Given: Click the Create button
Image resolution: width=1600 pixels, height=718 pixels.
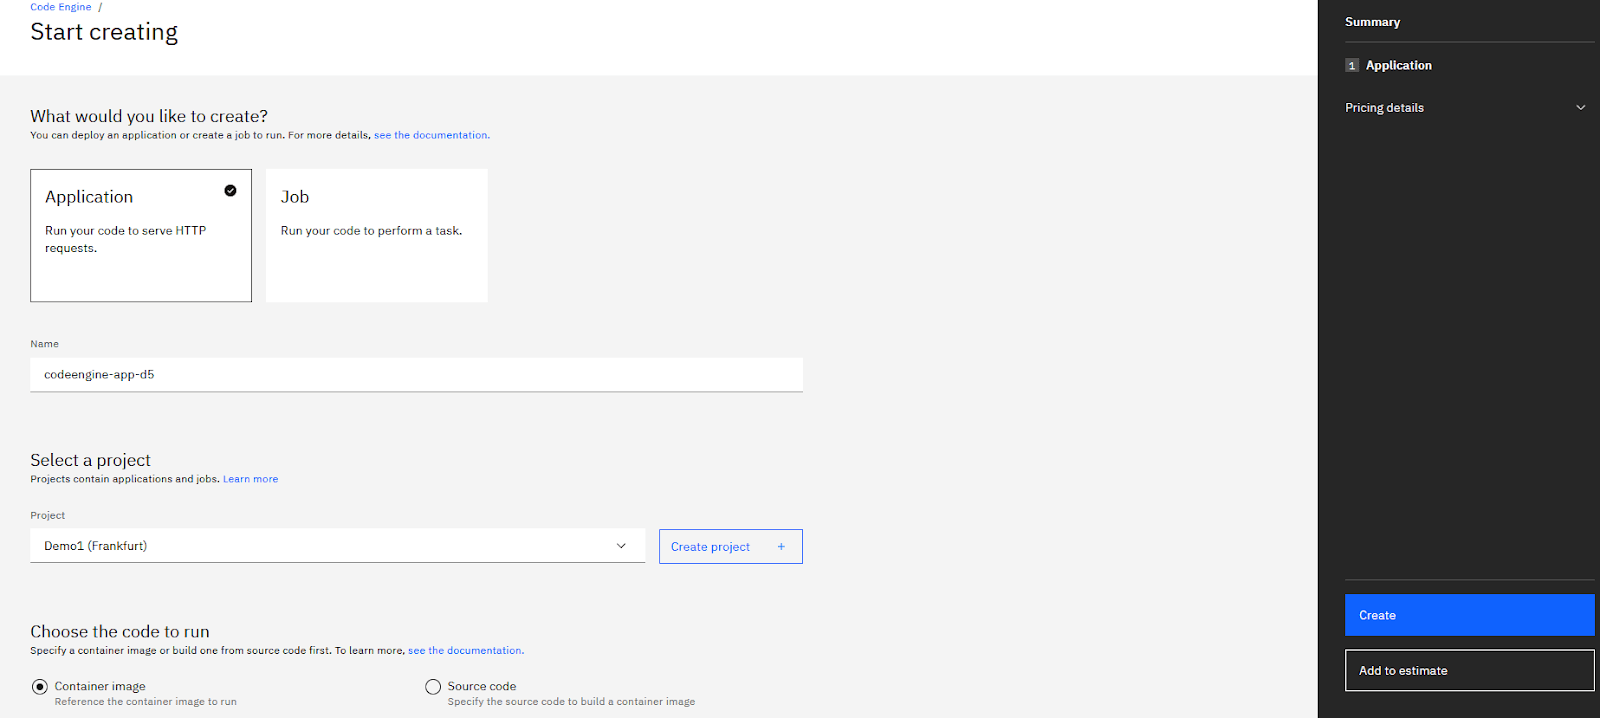Looking at the screenshot, I should tap(1469, 615).
